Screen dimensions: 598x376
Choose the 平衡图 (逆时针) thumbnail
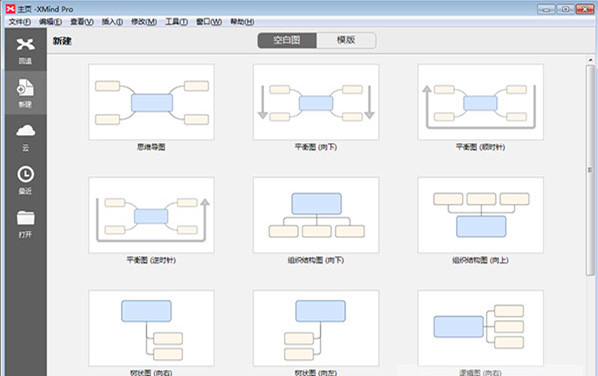coord(151,215)
